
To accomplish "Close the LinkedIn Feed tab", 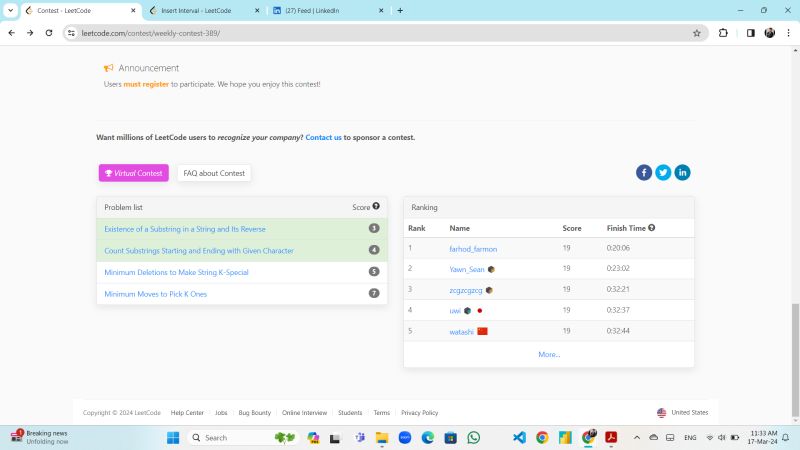I will [x=381, y=10].
